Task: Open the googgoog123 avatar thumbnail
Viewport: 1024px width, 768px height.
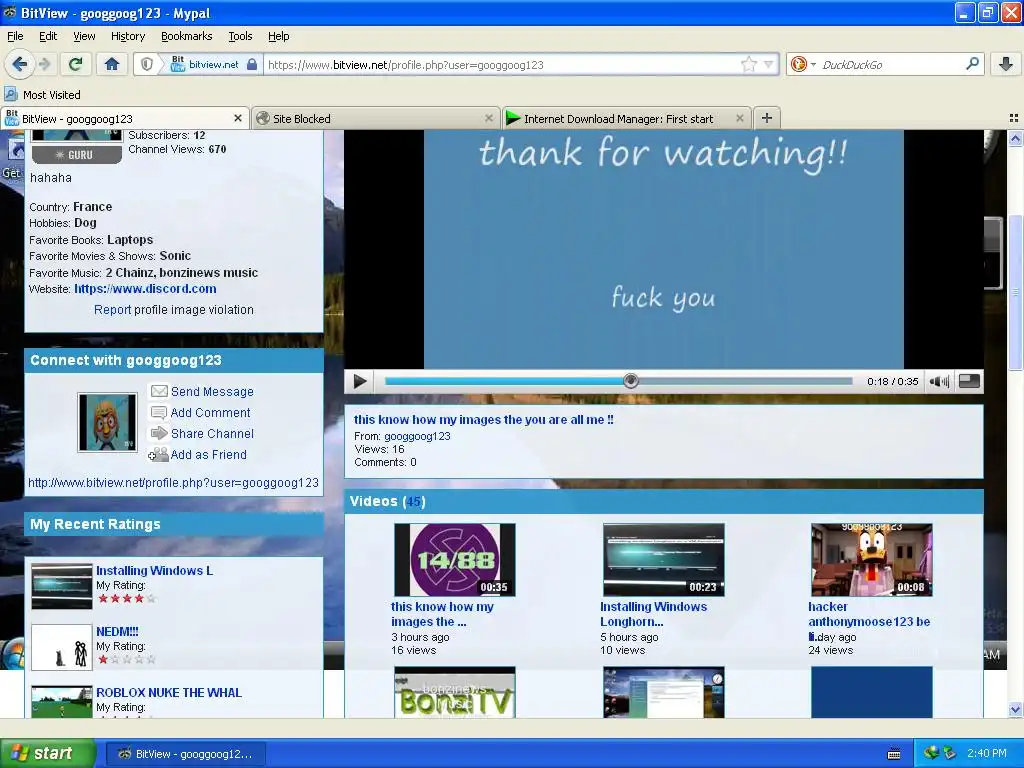Action: (x=107, y=422)
